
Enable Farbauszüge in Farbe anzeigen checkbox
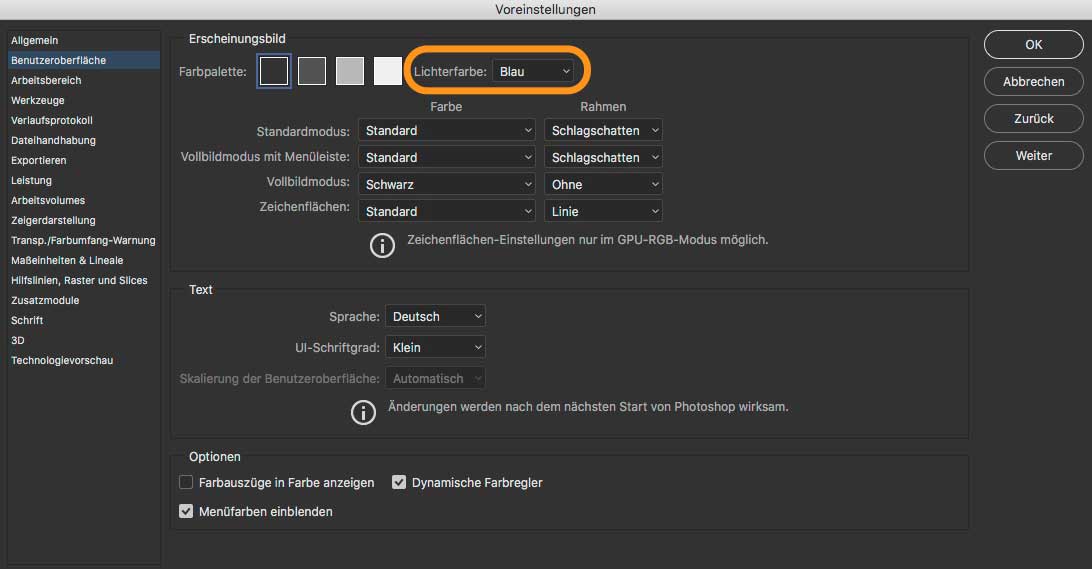[186, 482]
